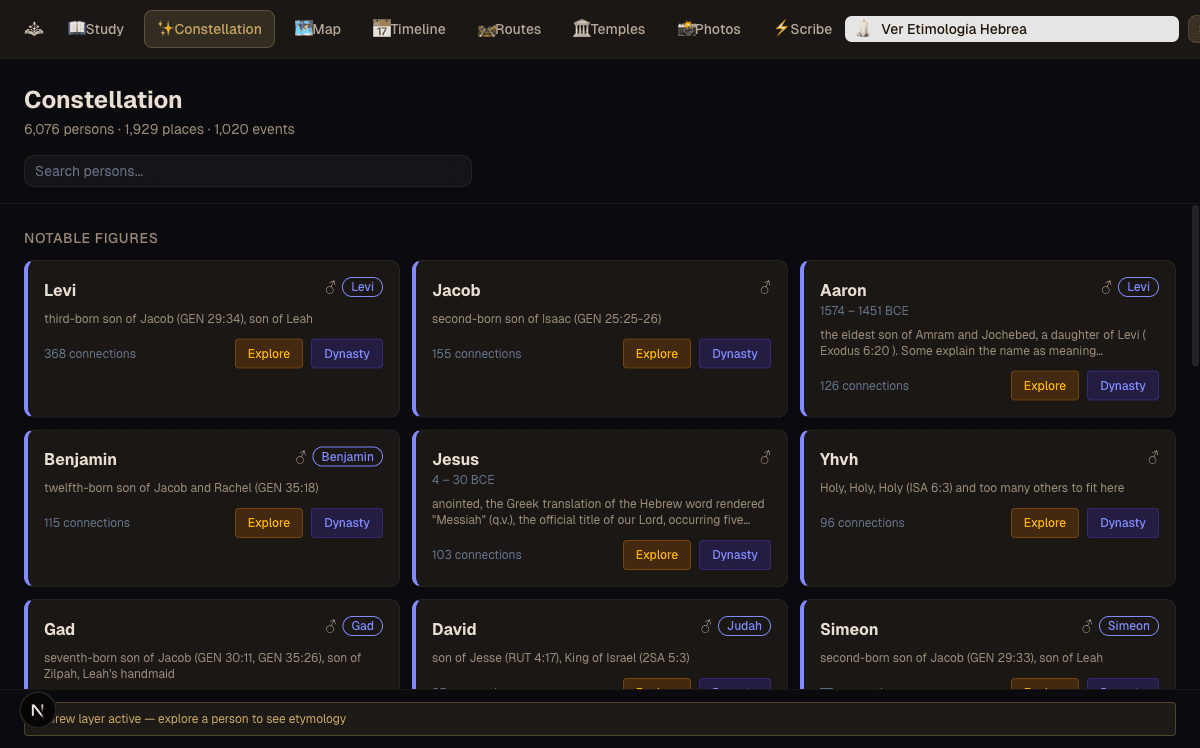The image size is (1200, 748).
Task: Click the round N badge at bottom-left
Action: (37, 711)
